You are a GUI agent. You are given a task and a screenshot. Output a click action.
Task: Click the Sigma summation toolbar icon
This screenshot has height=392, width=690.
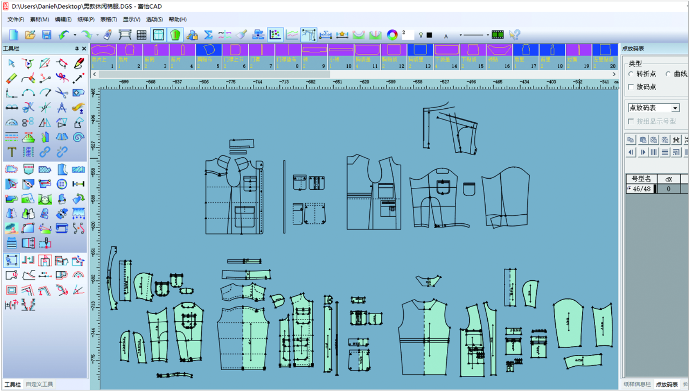coord(209,35)
